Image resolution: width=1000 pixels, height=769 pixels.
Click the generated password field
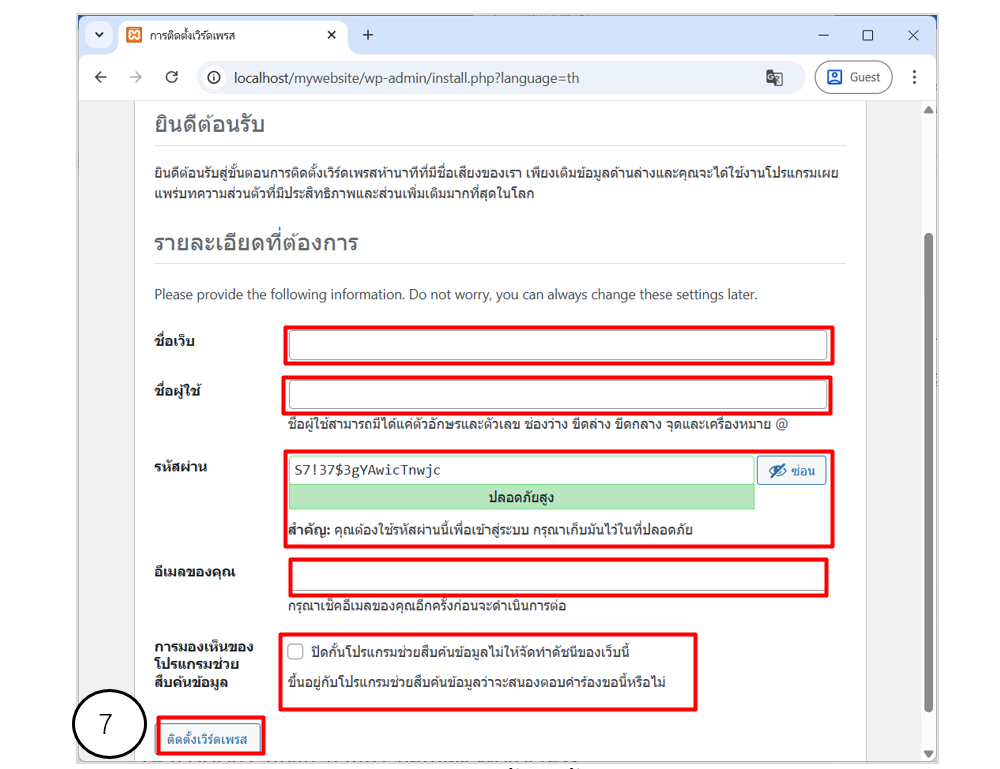(x=520, y=470)
